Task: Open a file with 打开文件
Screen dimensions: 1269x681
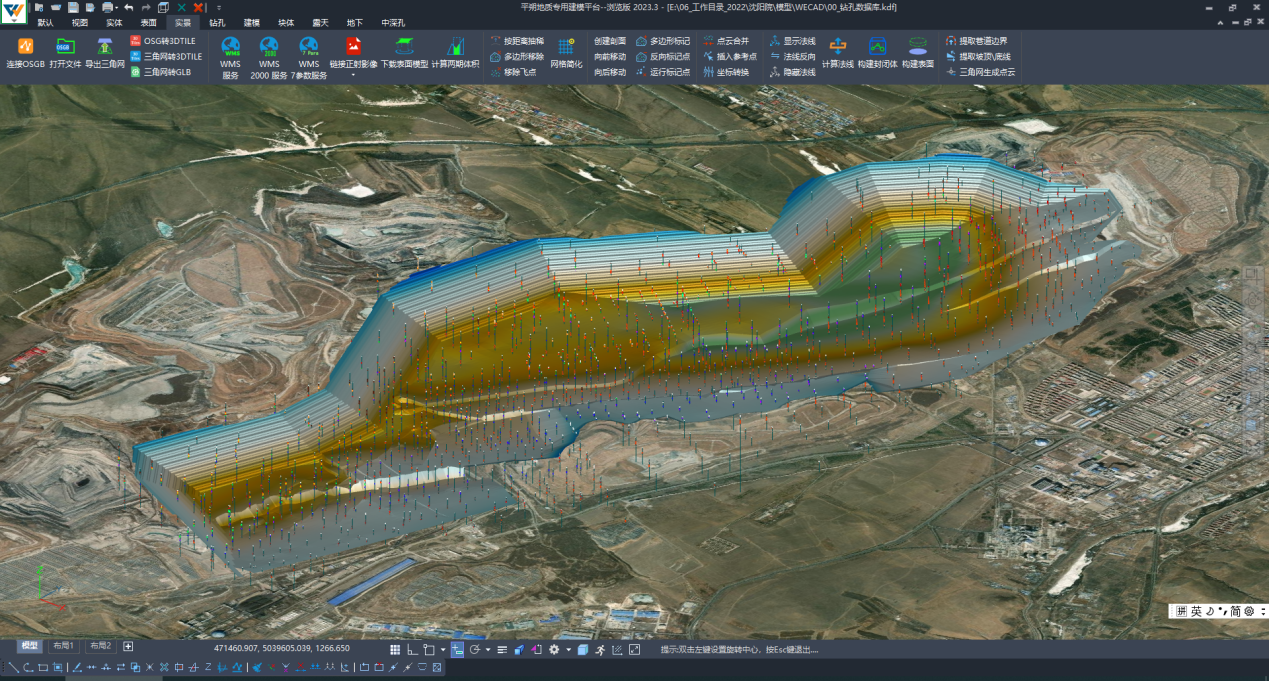Action: click(x=65, y=47)
